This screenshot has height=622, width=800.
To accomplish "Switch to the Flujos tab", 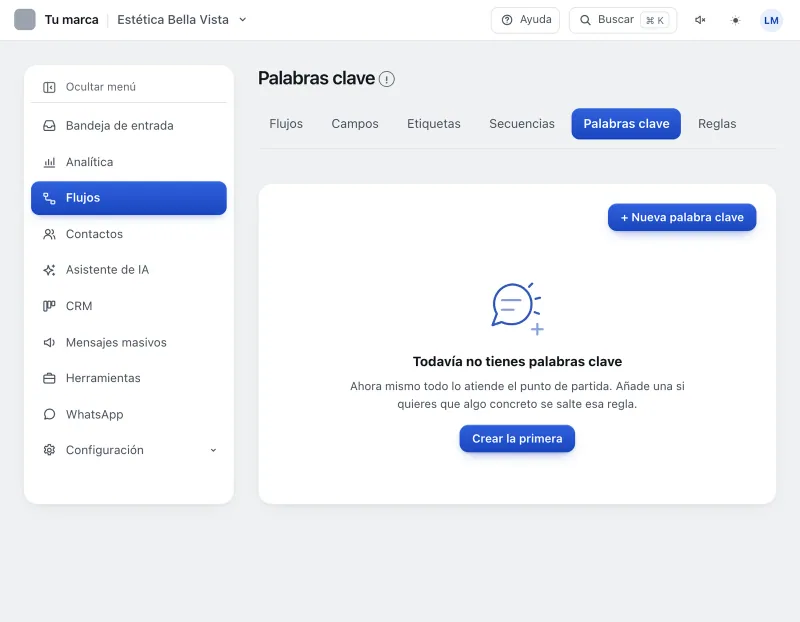I will (x=286, y=123).
